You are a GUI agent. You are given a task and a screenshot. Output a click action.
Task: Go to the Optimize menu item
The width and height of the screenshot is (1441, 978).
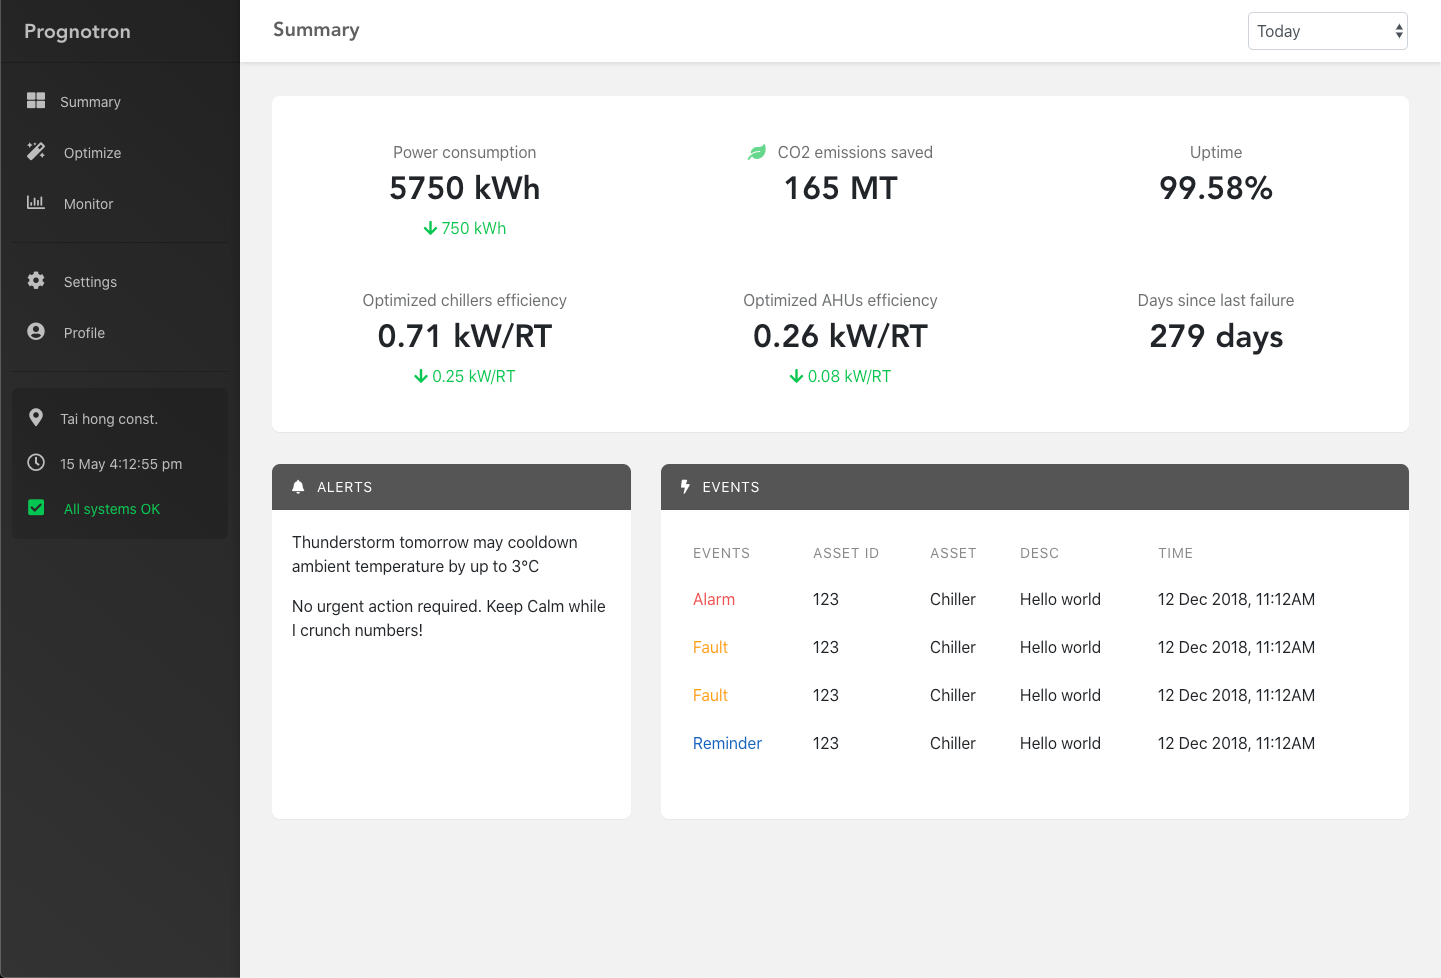point(92,153)
